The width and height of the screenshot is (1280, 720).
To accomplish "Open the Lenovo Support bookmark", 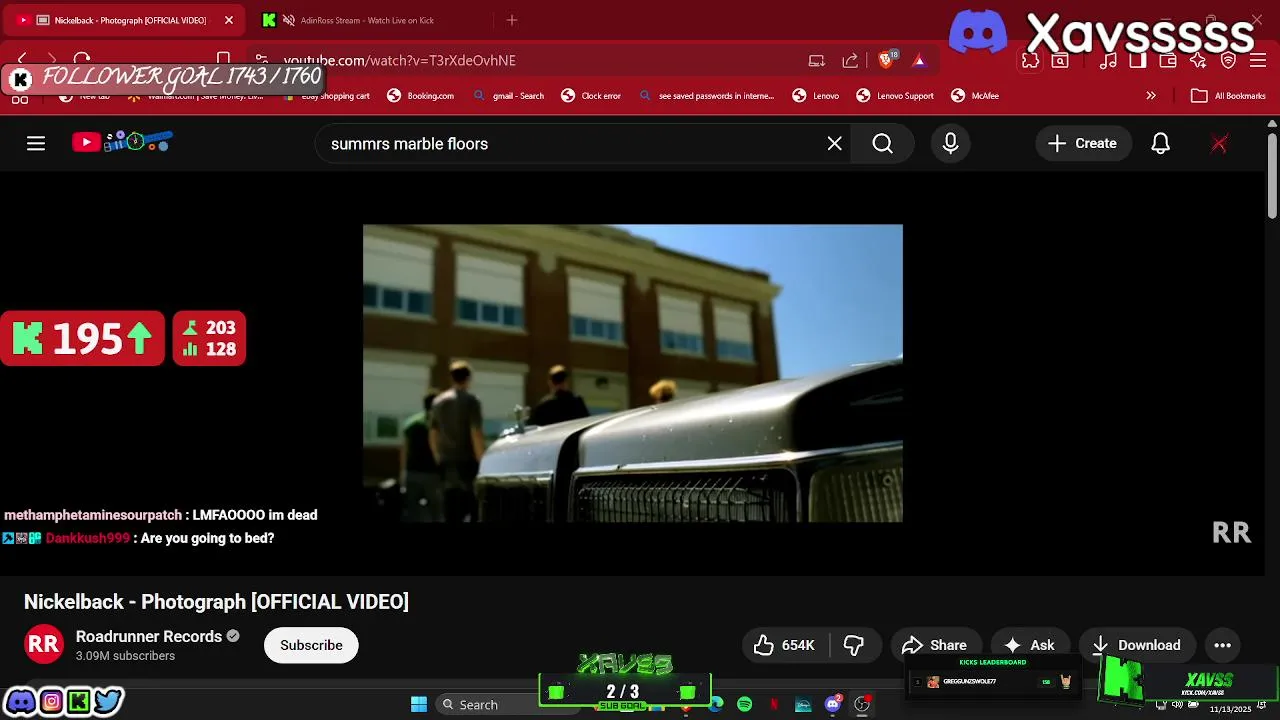I will click(x=895, y=96).
